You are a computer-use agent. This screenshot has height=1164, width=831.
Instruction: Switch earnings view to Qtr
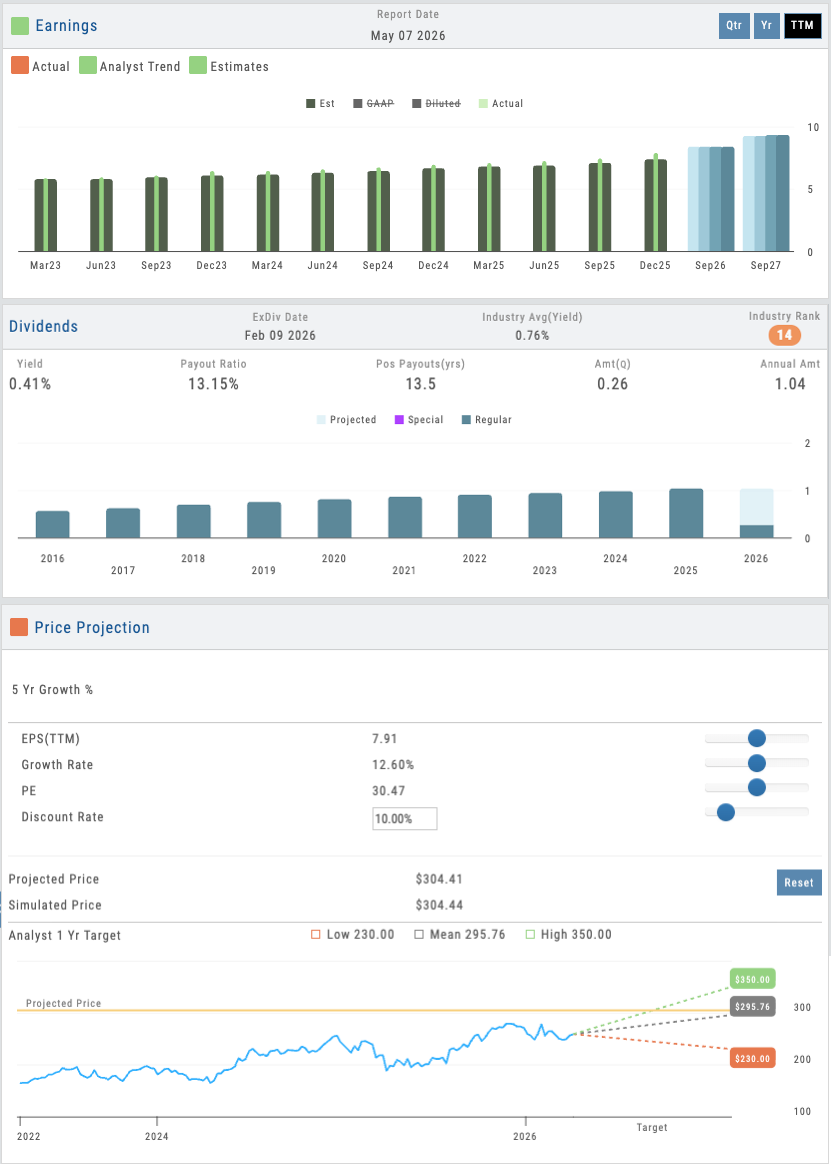point(734,25)
